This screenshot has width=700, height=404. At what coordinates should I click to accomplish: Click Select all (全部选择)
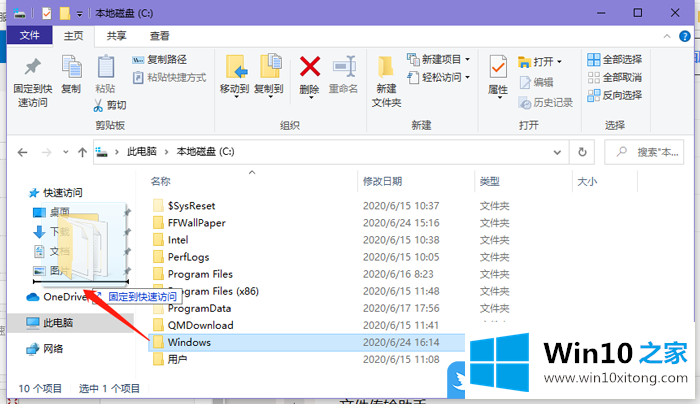pyautogui.click(x=615, y=59)
